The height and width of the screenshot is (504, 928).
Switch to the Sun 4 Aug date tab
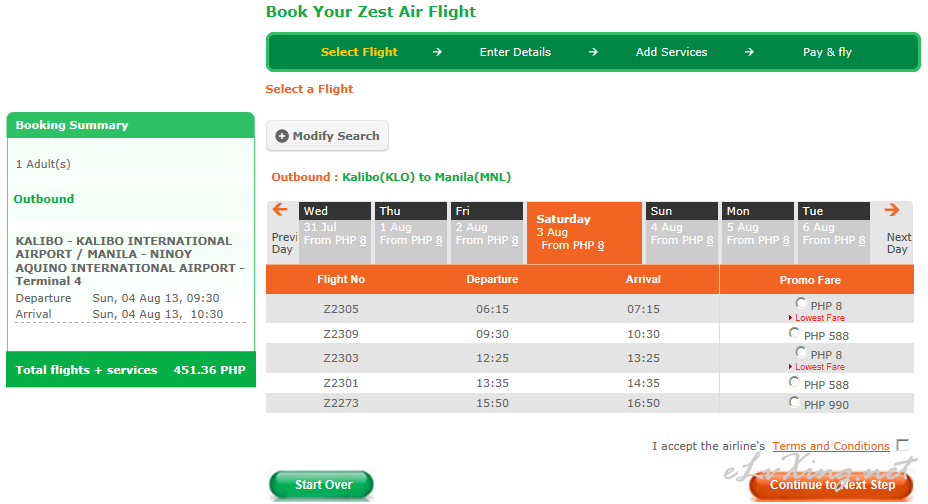682,232
